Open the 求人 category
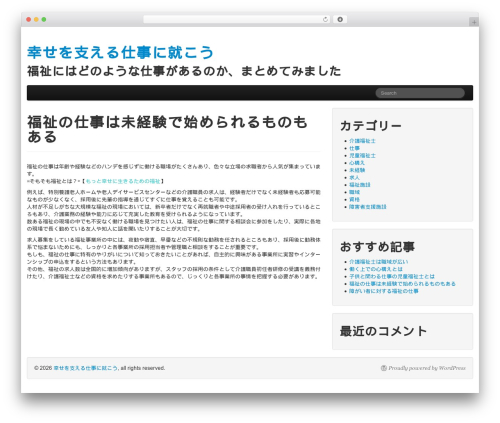This screenshot has height=423, width=500. coord(354,178)
